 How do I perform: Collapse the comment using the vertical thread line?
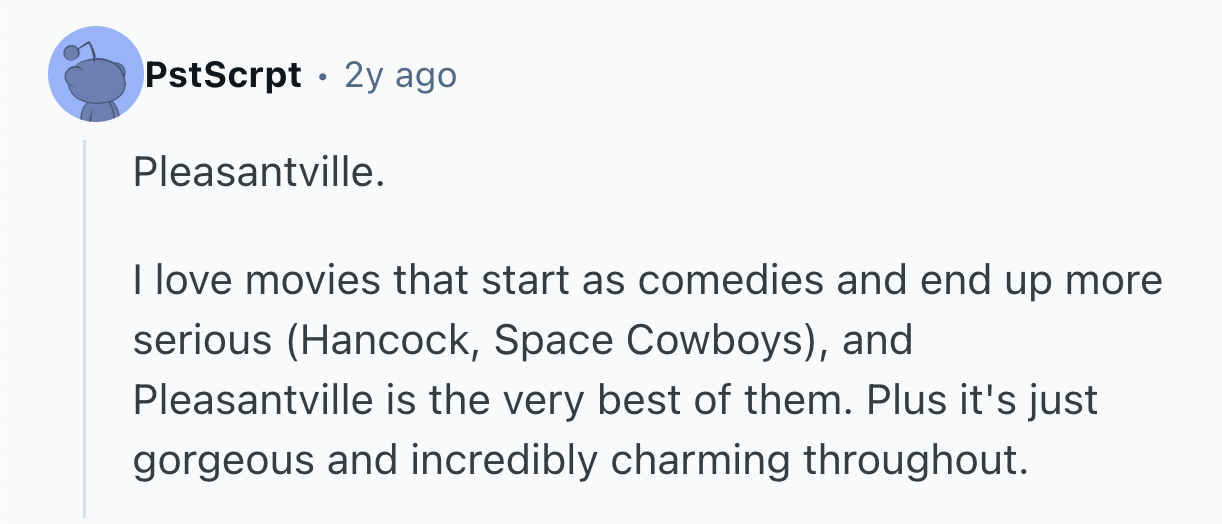point(85,330)
